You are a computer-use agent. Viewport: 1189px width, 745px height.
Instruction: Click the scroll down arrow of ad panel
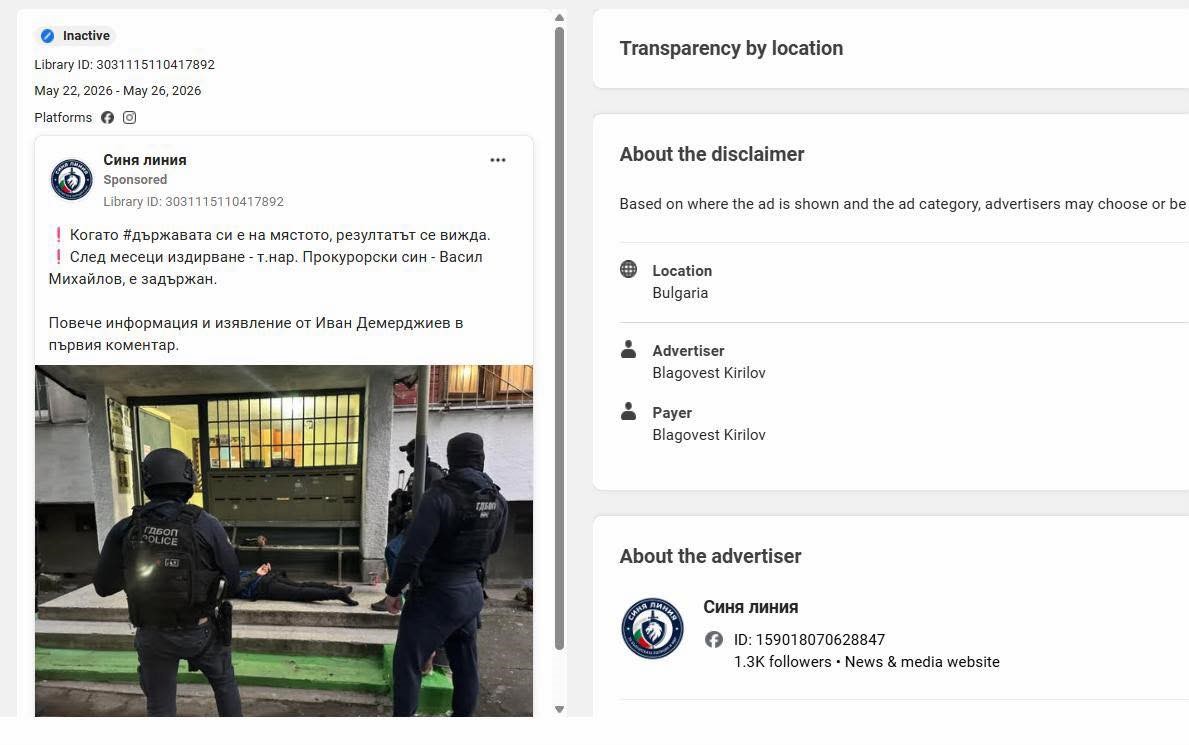tap(560, 709)
